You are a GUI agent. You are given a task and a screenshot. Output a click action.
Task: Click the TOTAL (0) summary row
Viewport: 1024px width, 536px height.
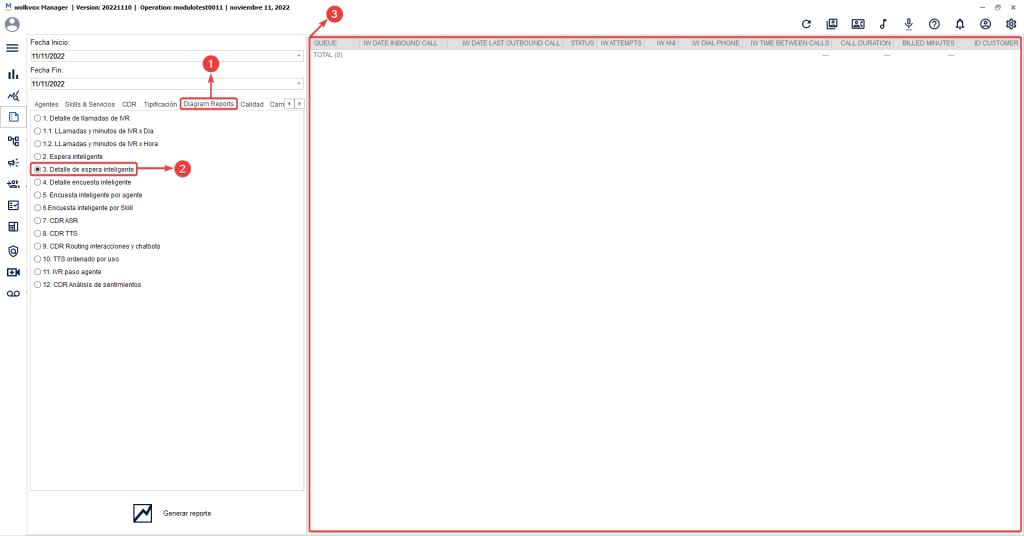coord(664,55)
